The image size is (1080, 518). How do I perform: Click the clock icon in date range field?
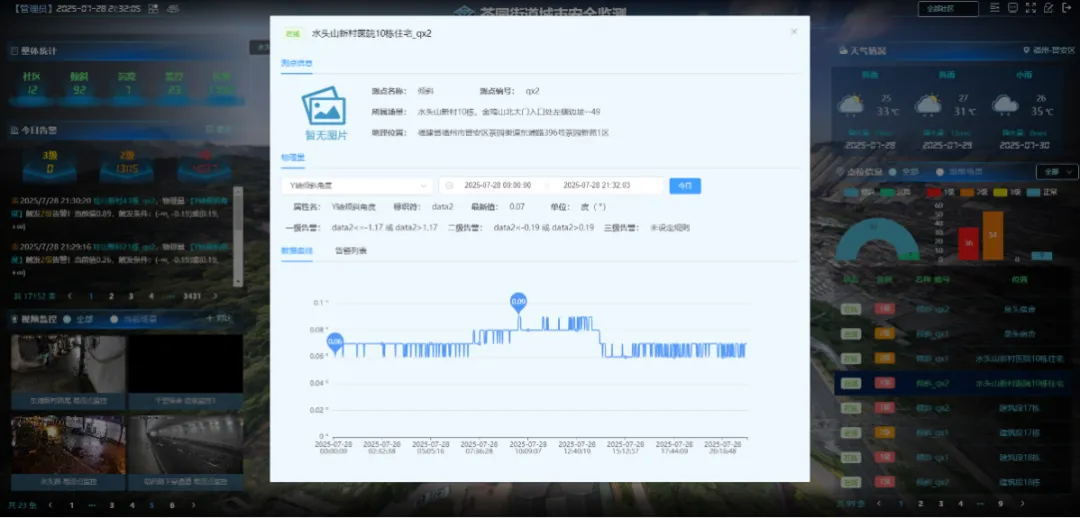tap(450, 185)
